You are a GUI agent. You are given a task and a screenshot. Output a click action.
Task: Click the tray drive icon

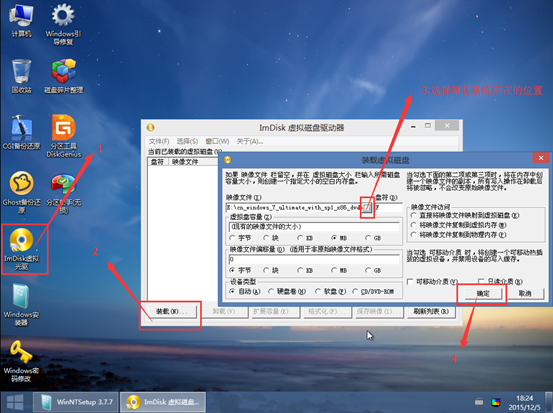479,401
